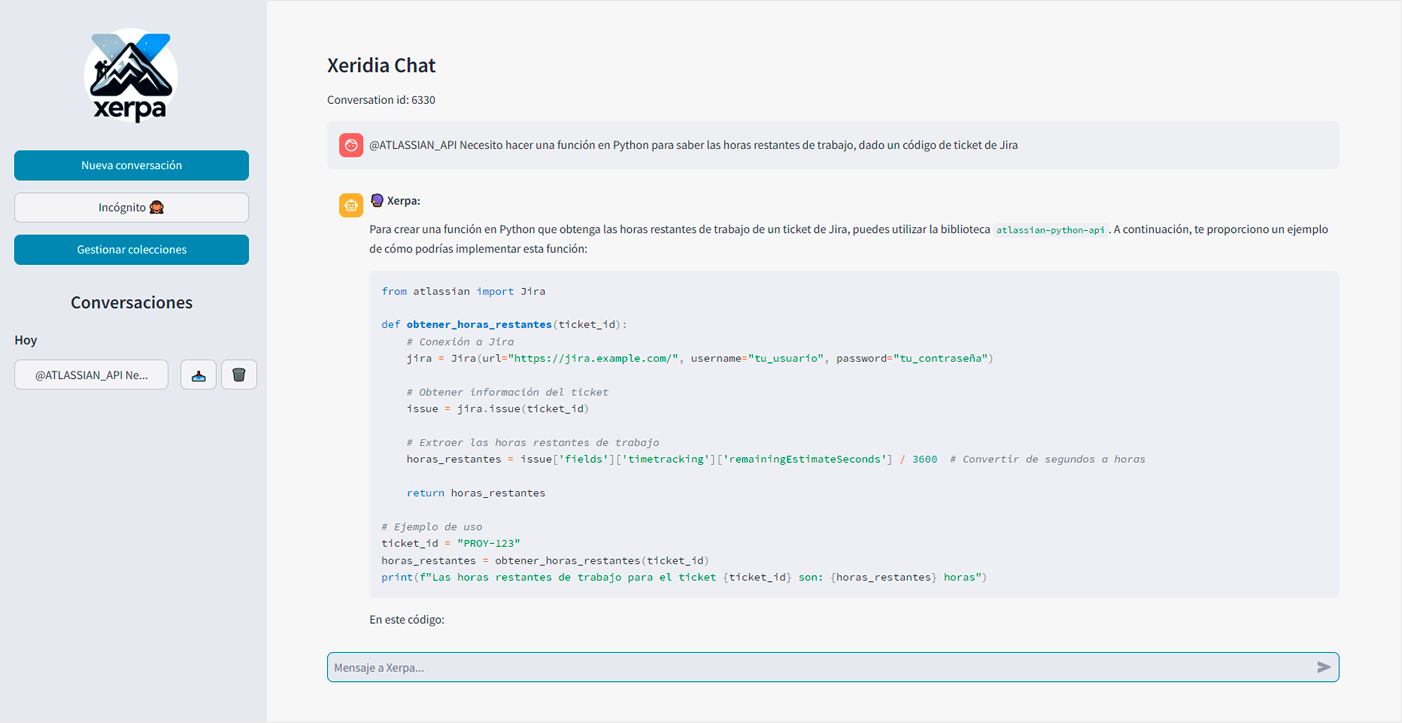This screenshot has height=723, width=1402.
Task: Click the issue = jira.issue(ticket_id) line
Action: click(x=498, y=408)
